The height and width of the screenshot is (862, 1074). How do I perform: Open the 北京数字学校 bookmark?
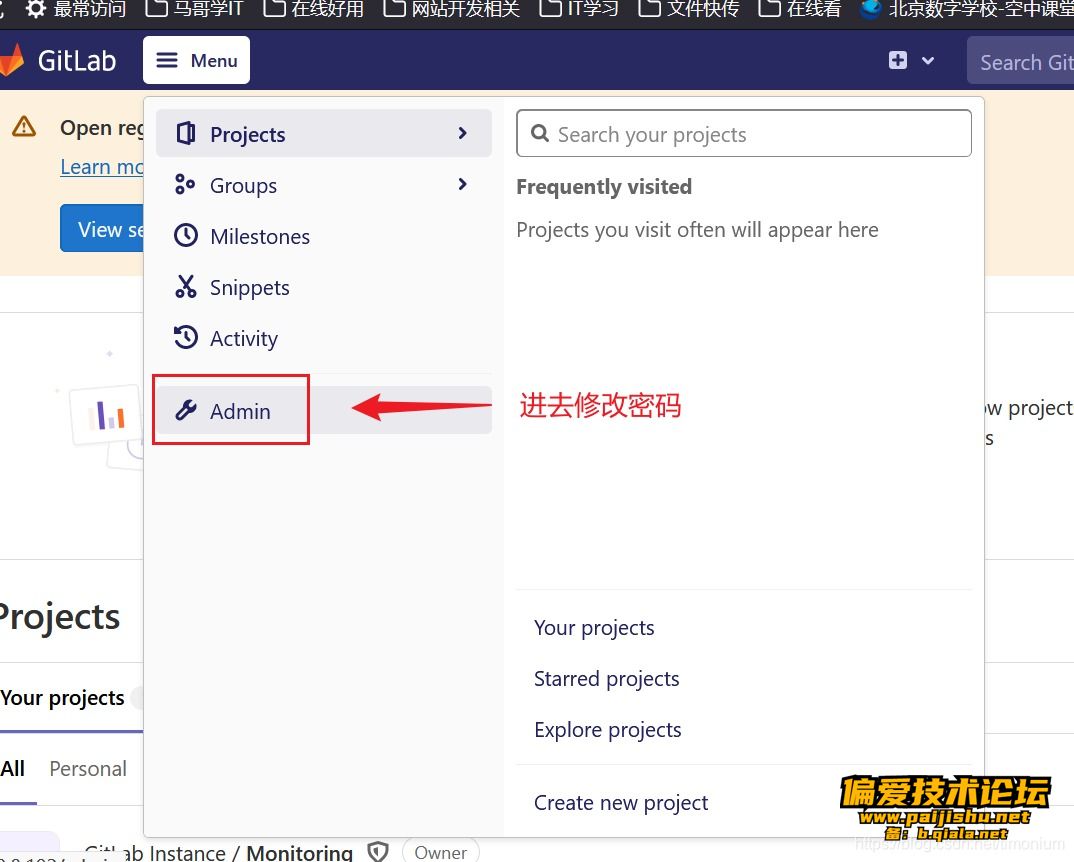tap(967, 9)
